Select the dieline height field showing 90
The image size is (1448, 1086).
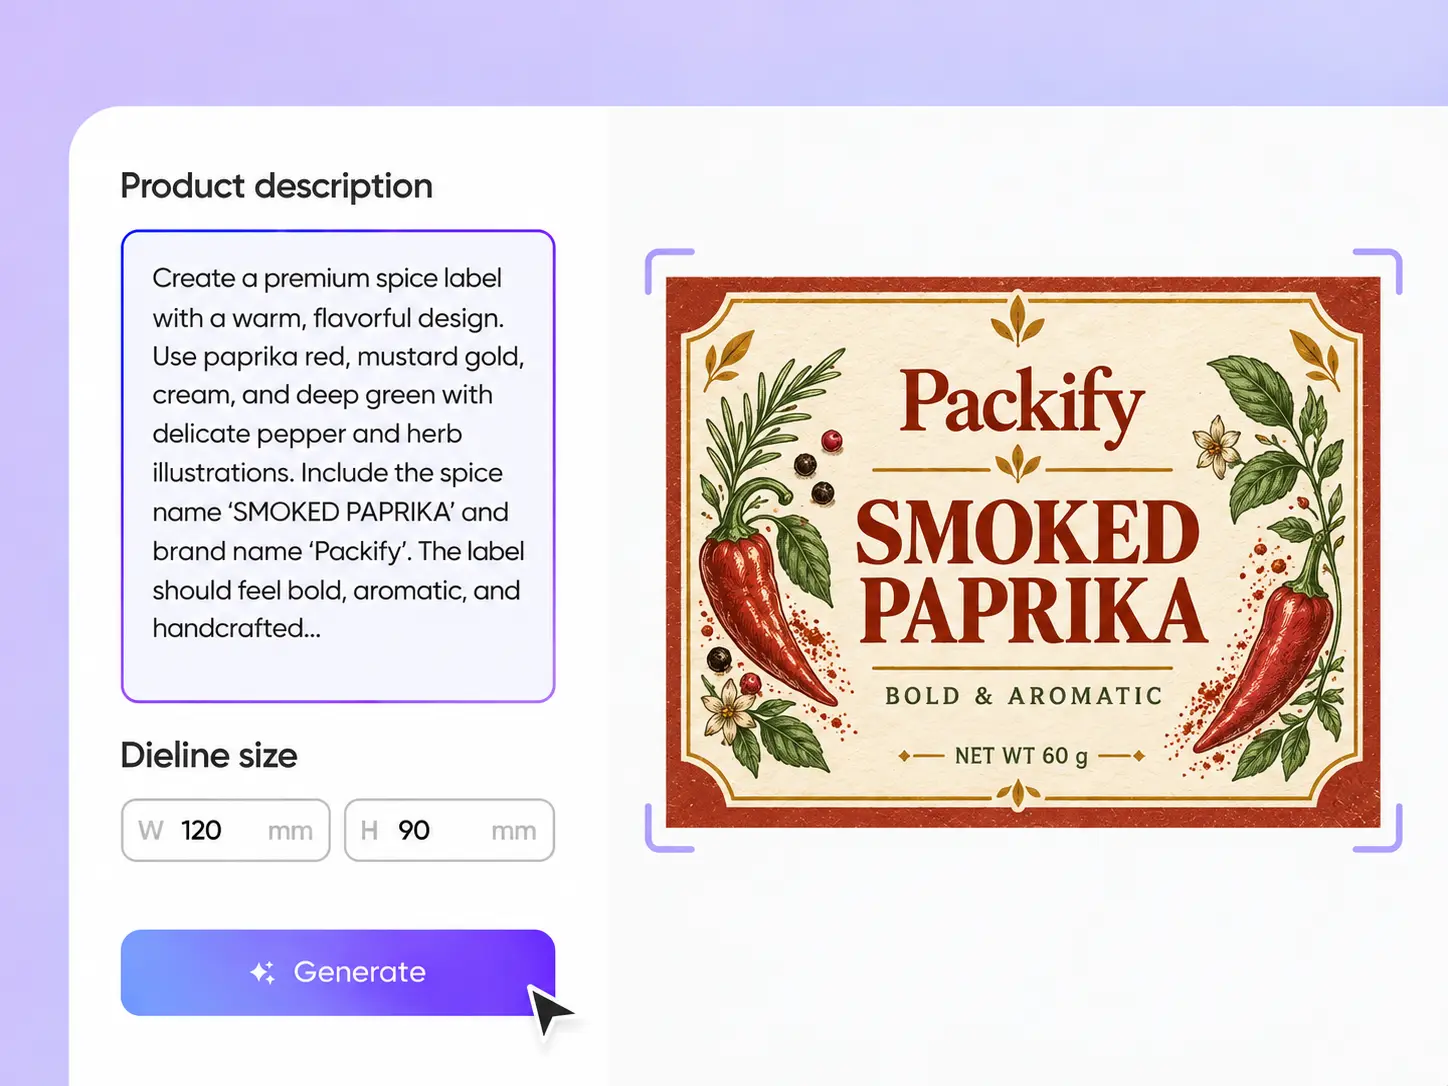coord(450,830)
